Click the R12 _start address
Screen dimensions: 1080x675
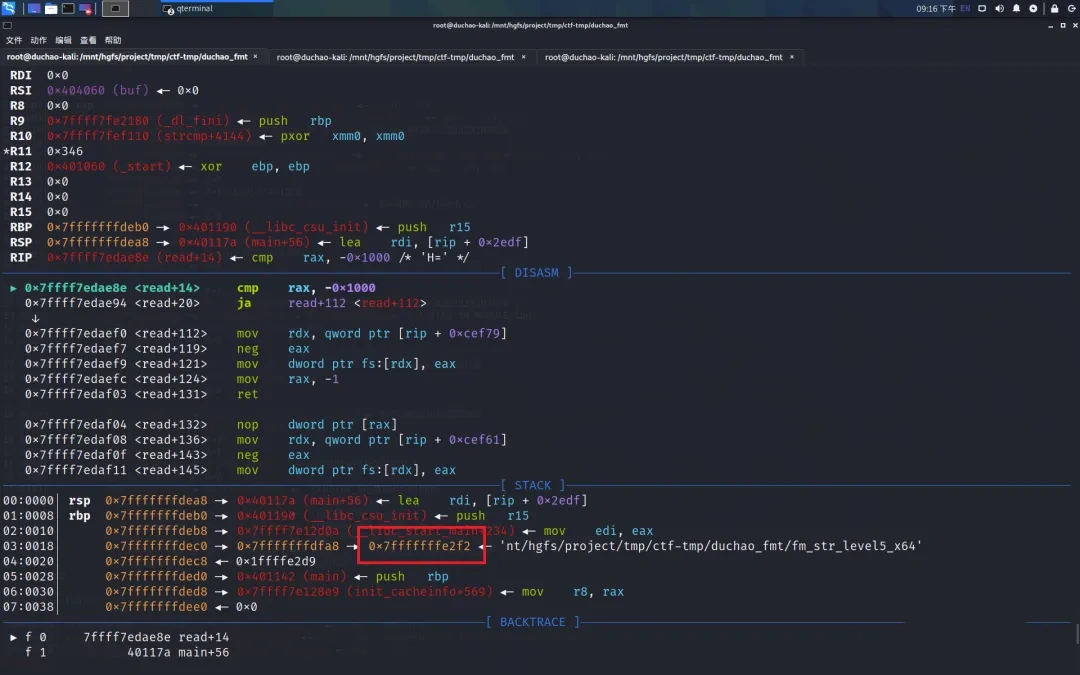(x=109, y=166)
